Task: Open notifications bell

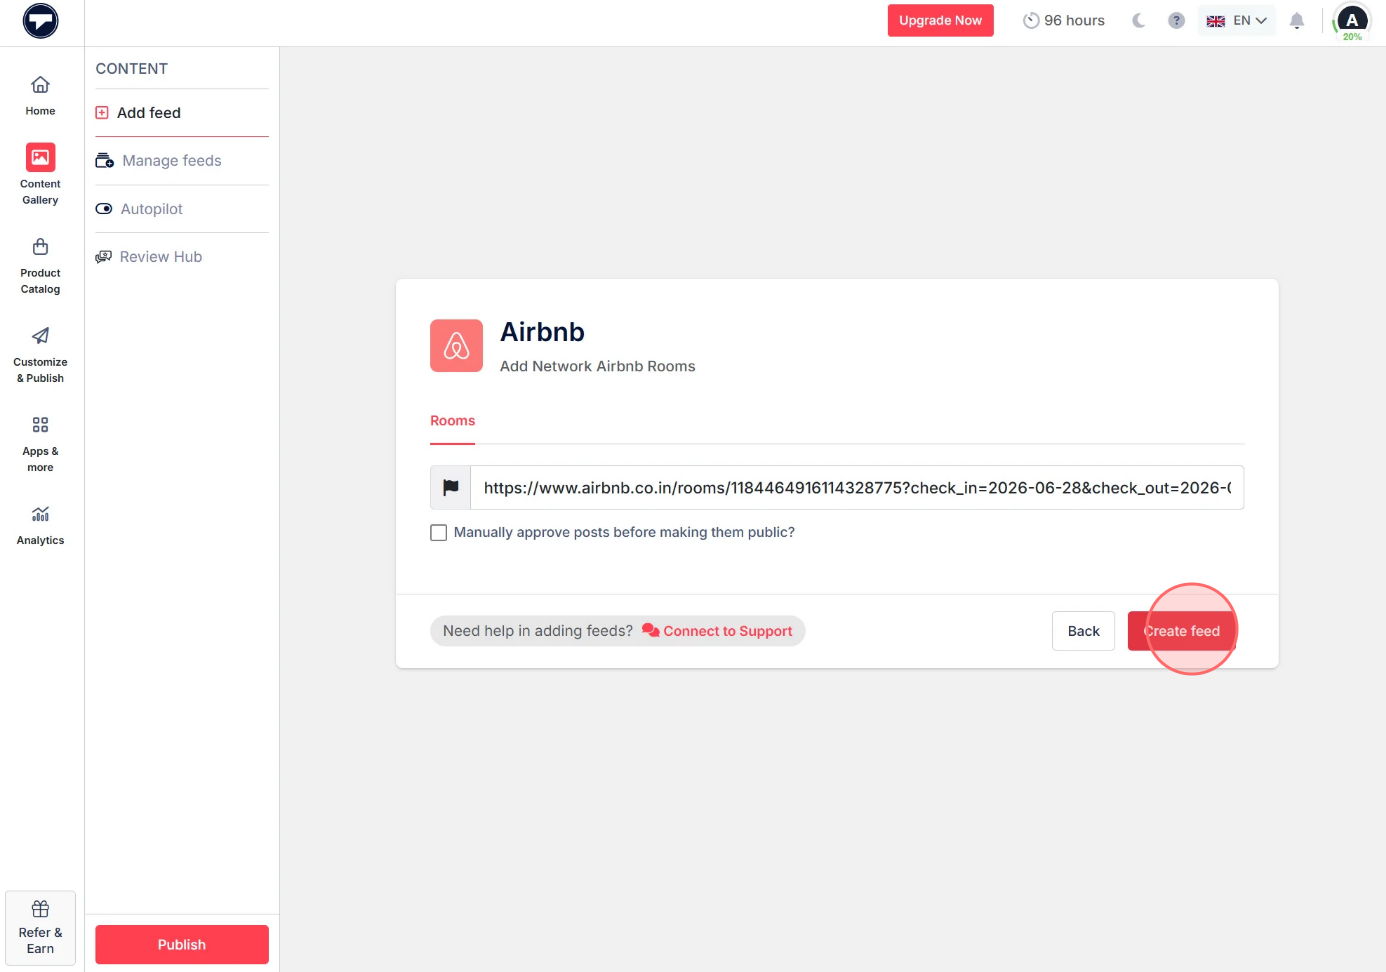Action: [x=1297, y=20]
